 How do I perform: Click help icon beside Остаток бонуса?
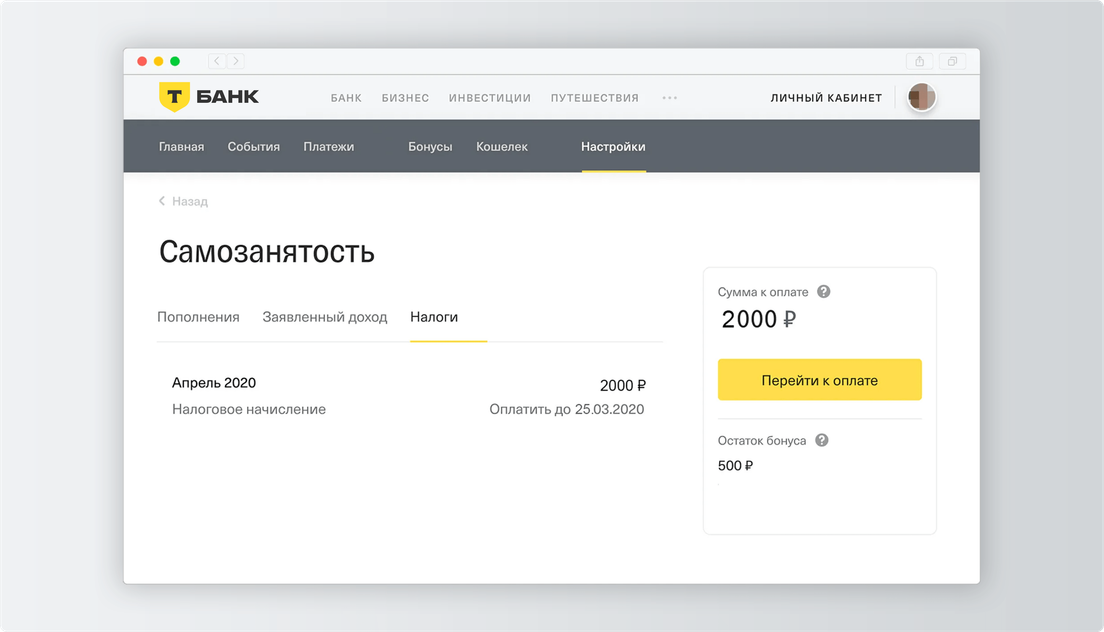coord(822,440)
